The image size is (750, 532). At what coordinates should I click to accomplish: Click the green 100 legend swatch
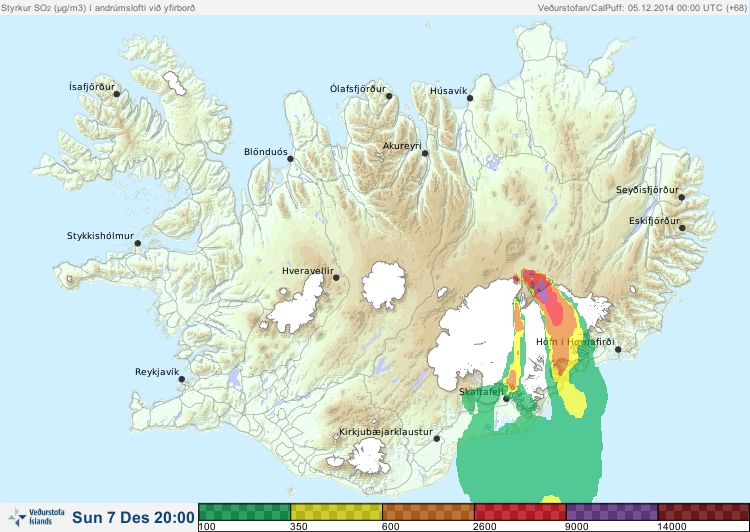coord(244,512)
